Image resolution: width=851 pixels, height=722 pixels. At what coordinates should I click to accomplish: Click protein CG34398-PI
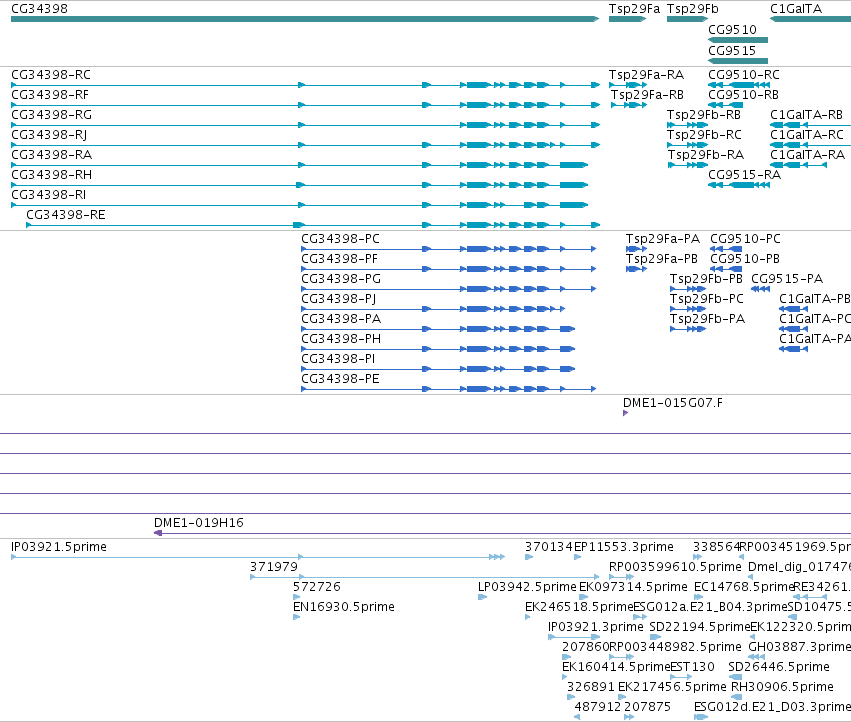click(438, 369)
